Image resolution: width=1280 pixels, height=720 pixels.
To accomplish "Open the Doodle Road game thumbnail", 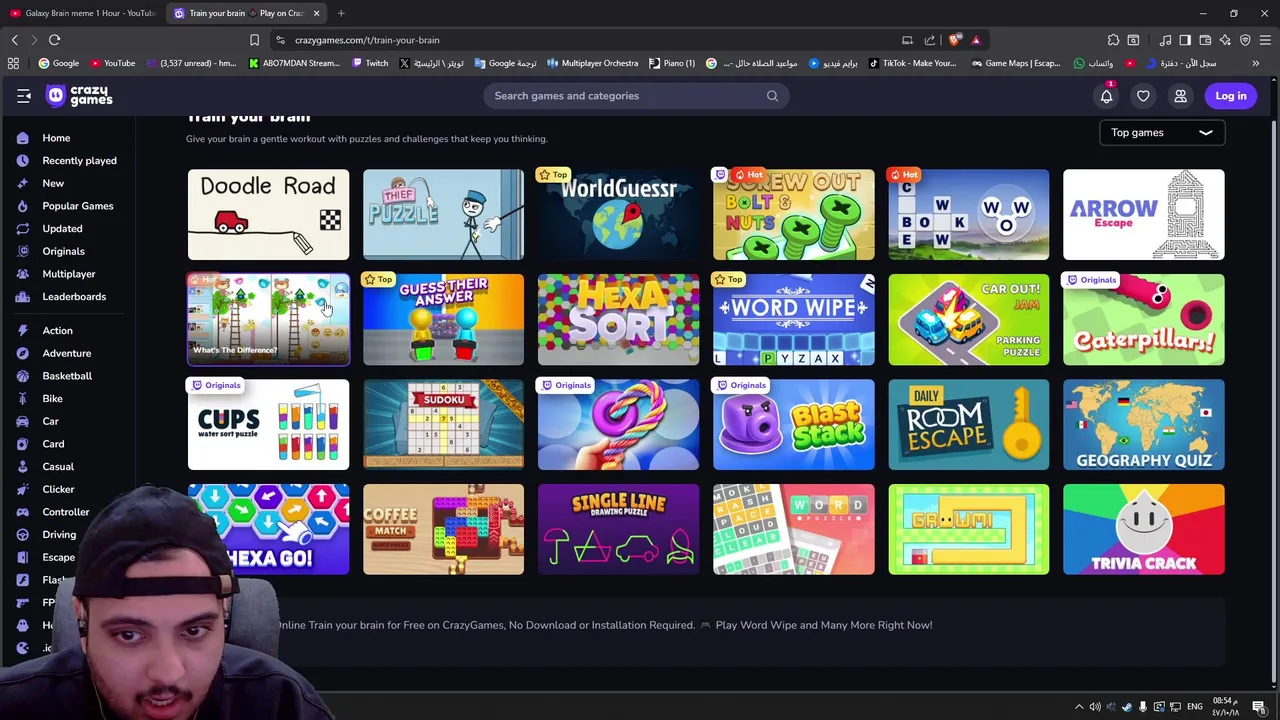I will coord(268,215).
